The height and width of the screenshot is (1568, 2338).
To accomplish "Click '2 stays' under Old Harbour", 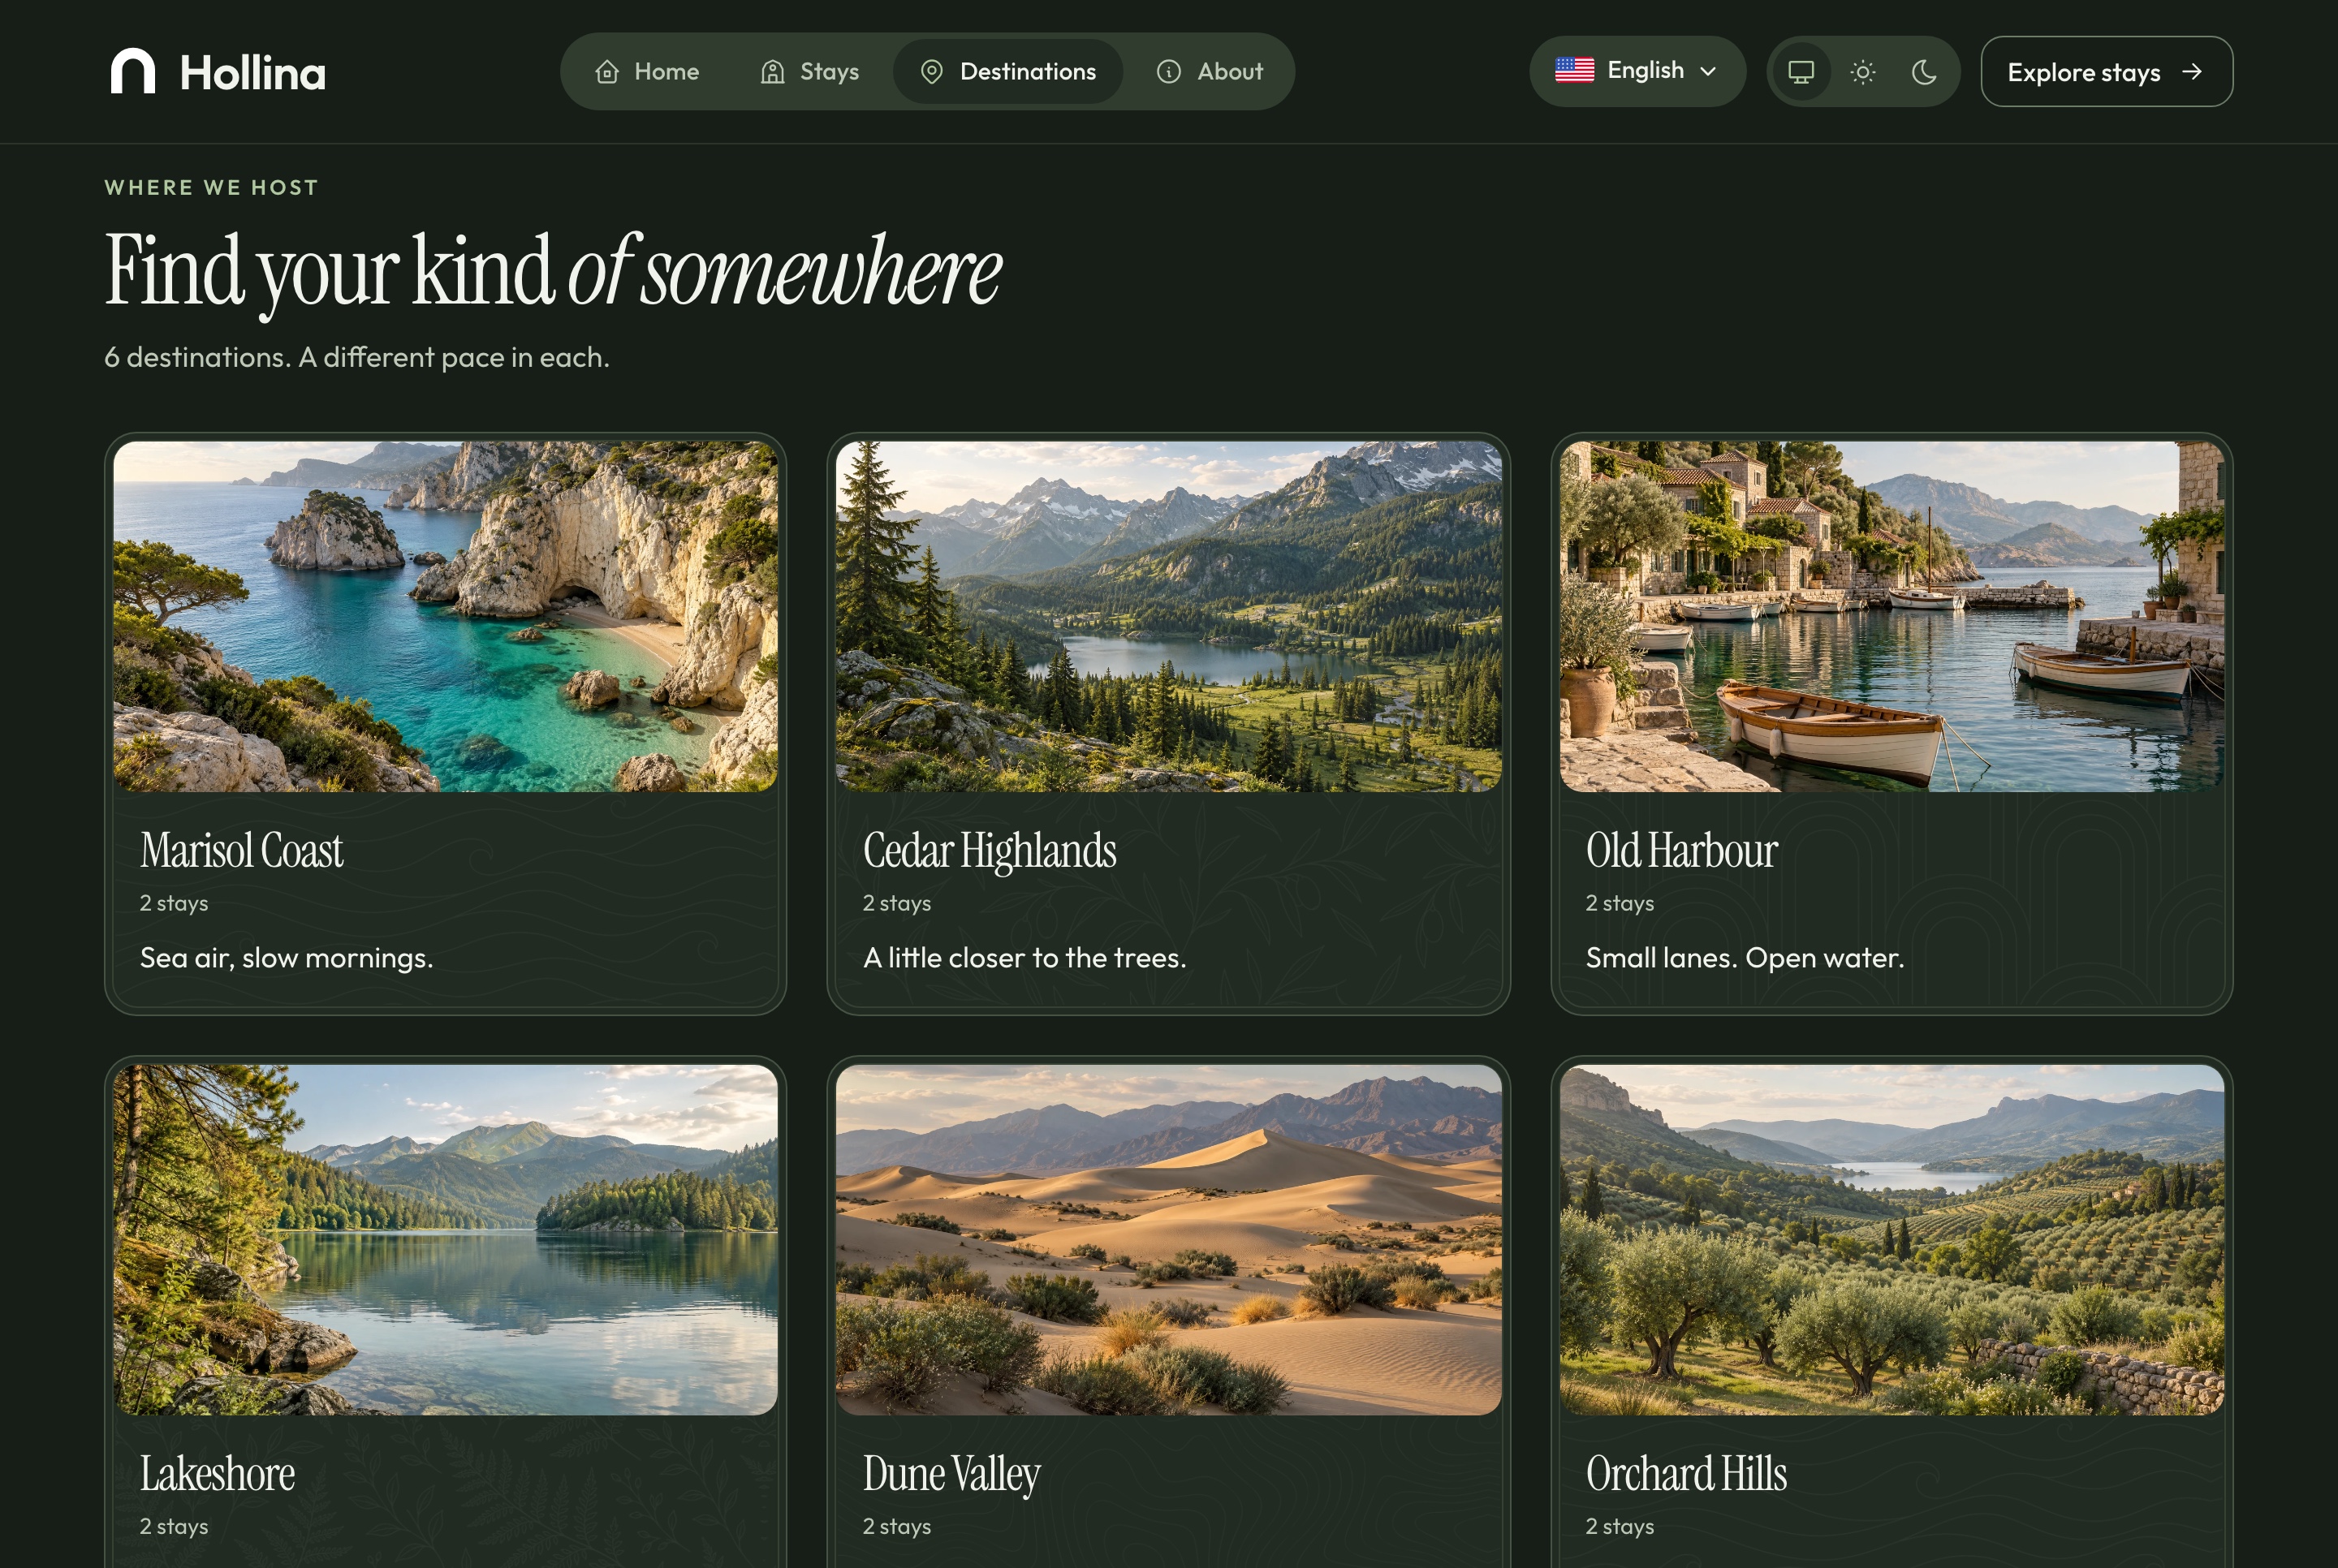I will click(1620, 903).
